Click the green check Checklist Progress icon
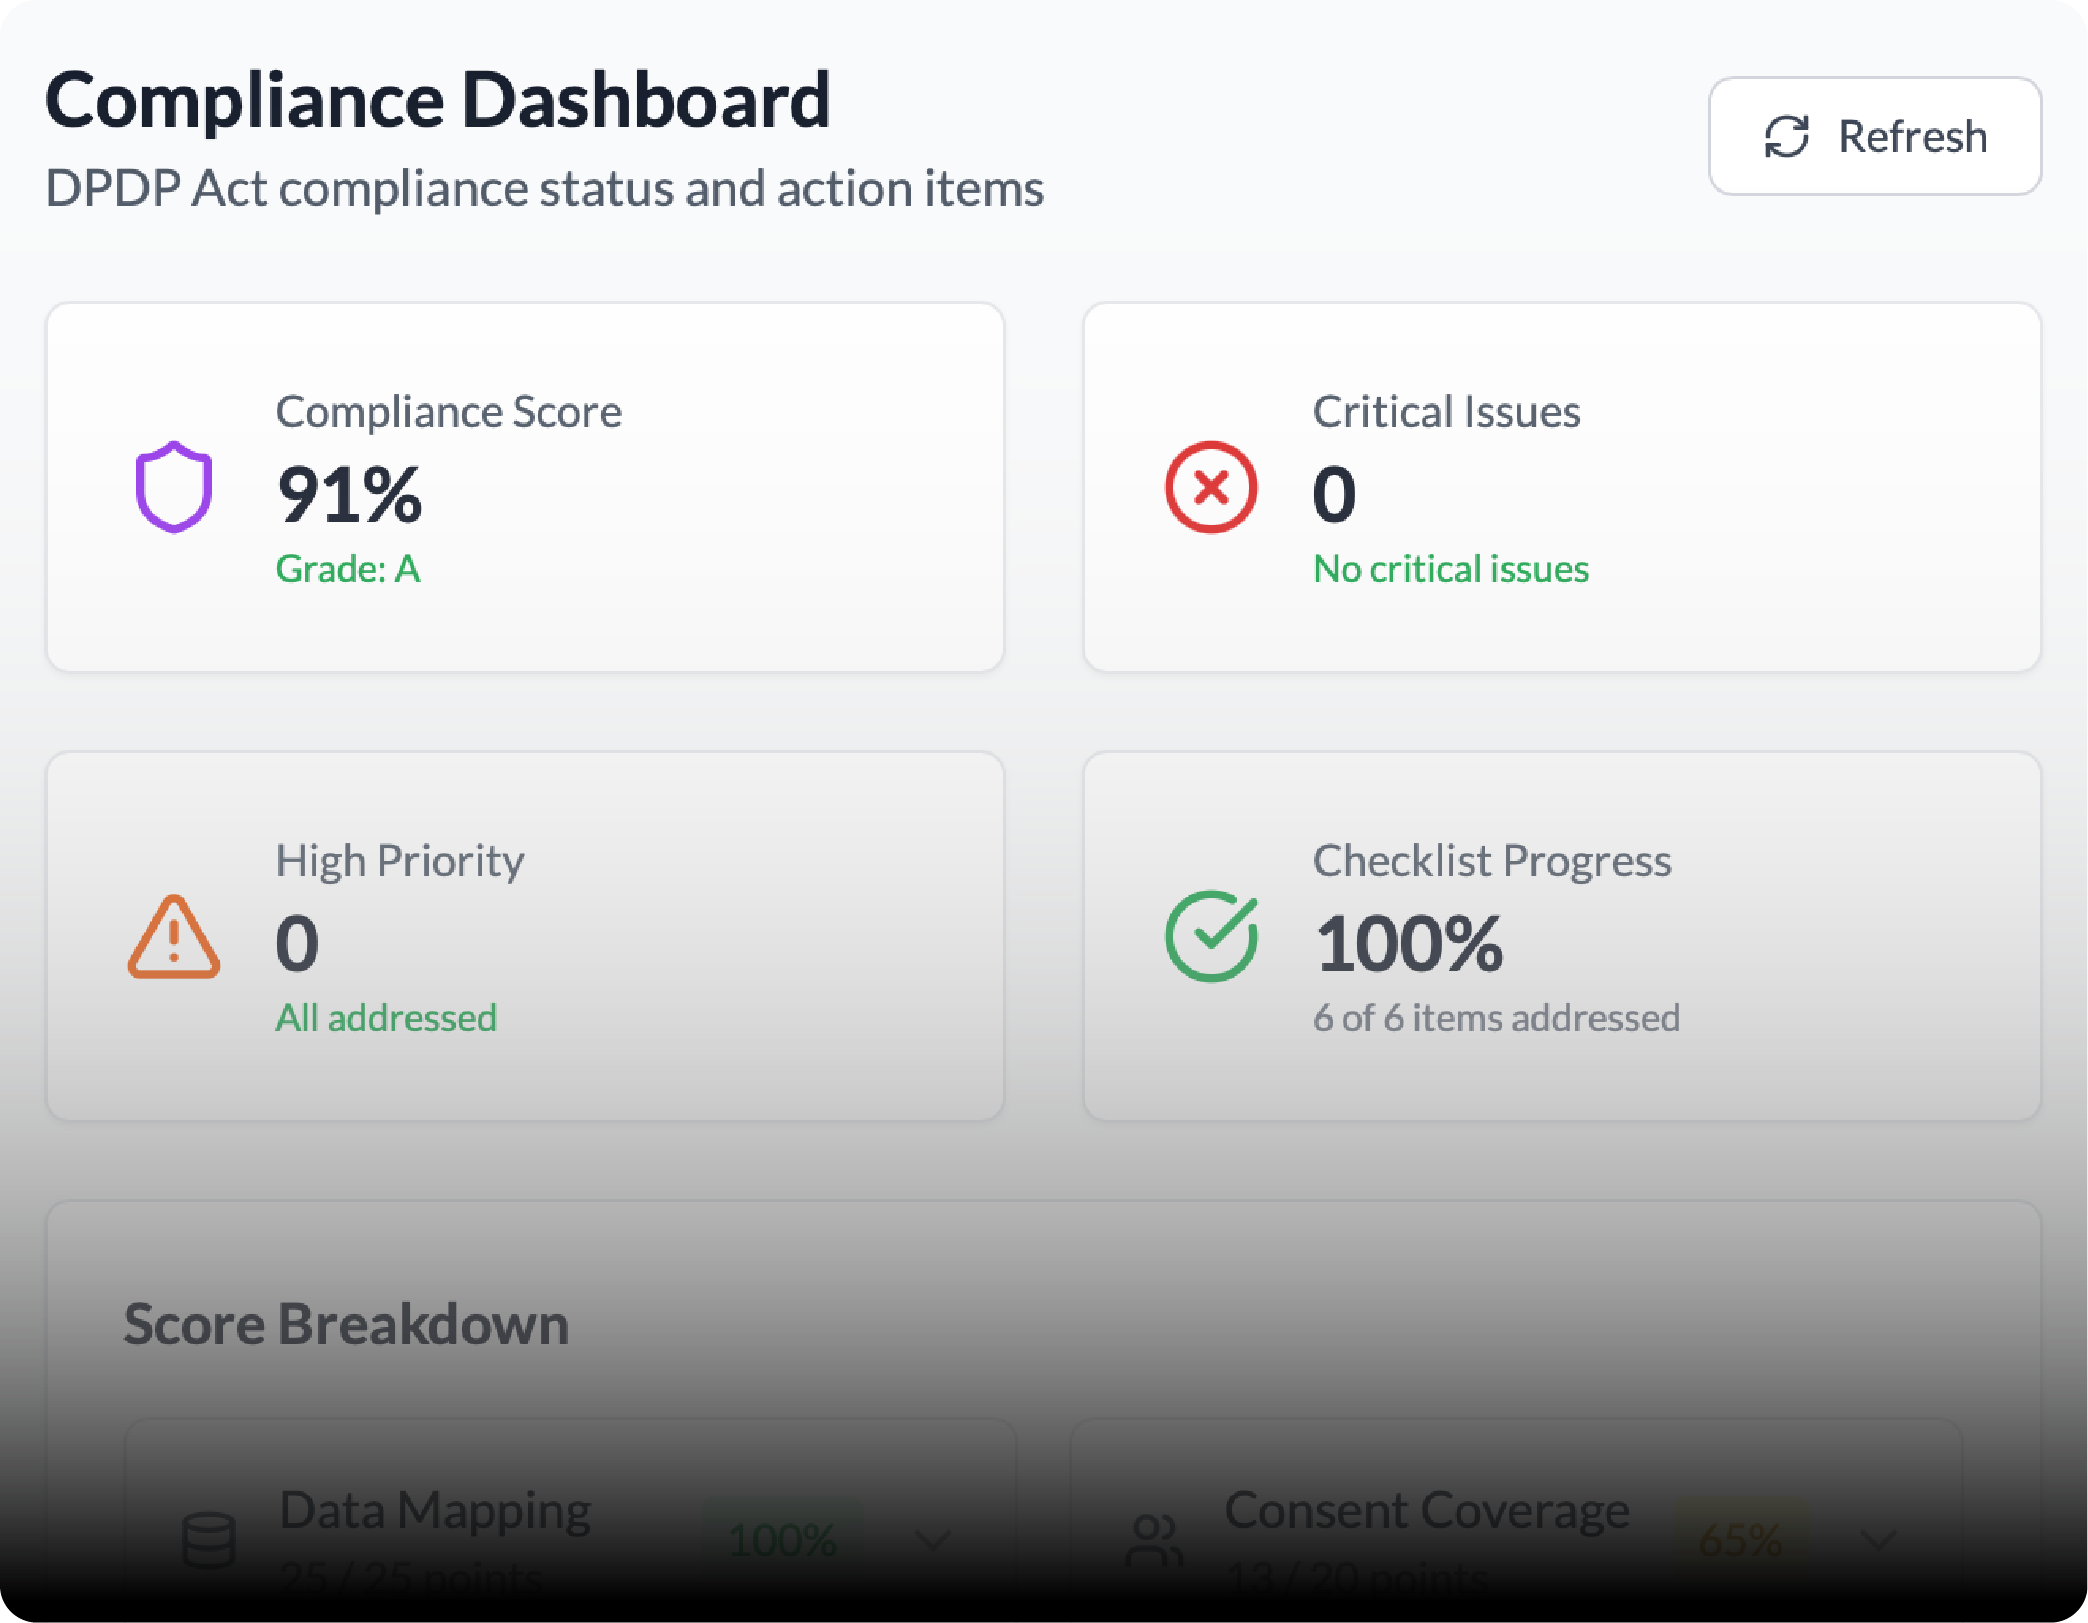Viewport: 2088px width, 1623px height. (x=1211, y=936)
